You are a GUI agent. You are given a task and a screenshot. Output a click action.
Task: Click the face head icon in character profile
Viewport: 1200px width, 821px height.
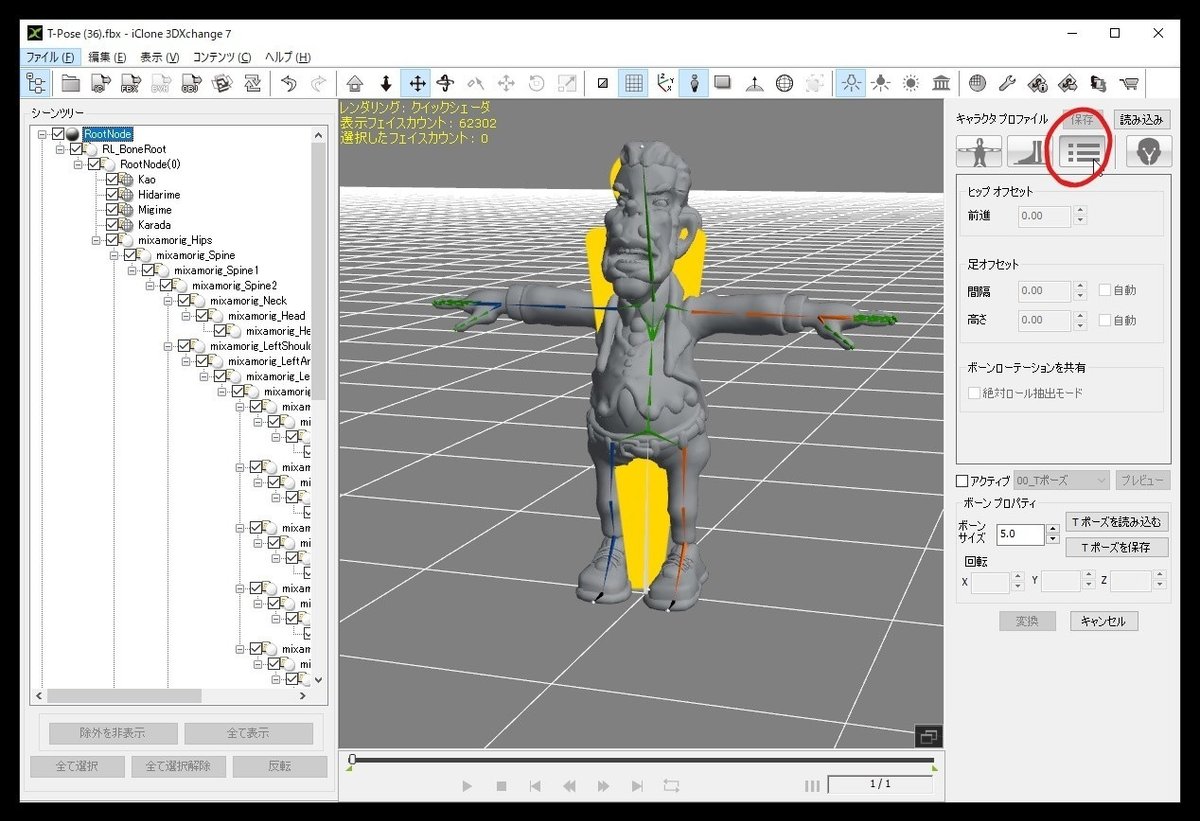[1149, 152]
